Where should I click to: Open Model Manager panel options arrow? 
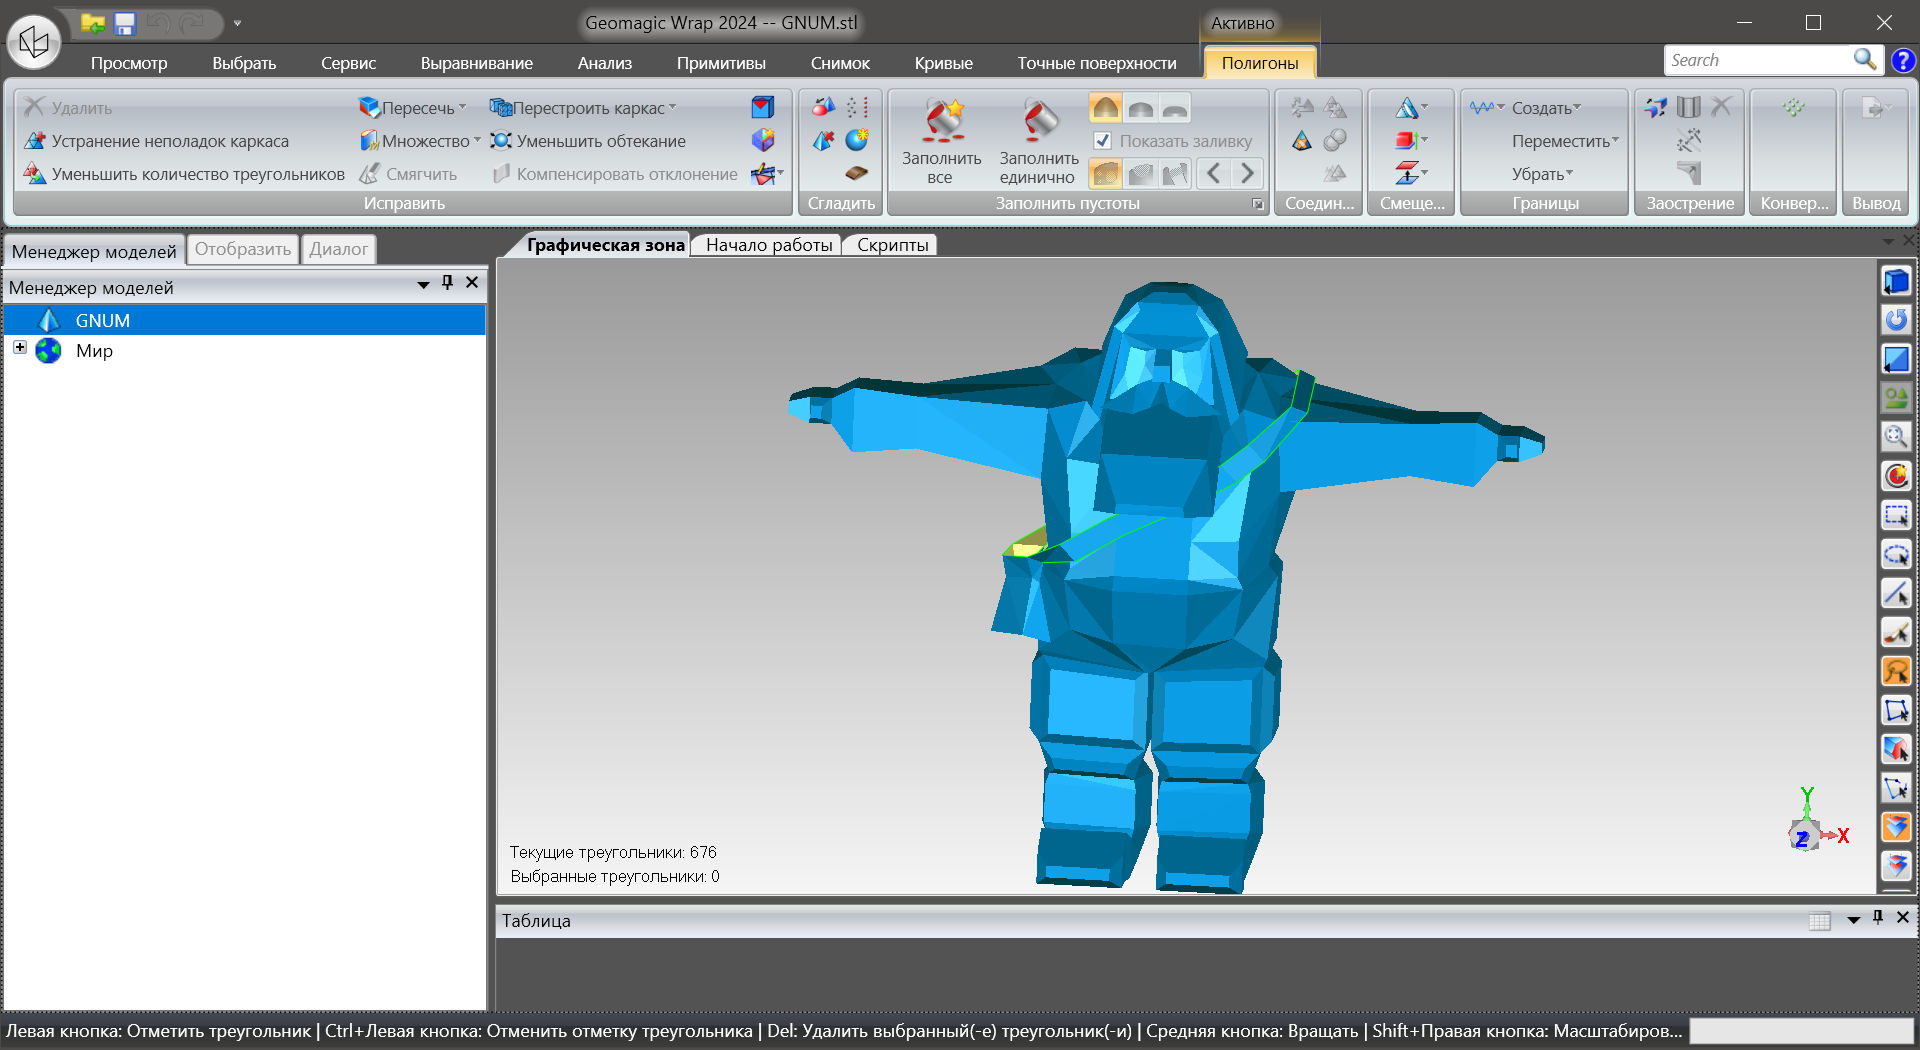(x=423, y=285)
